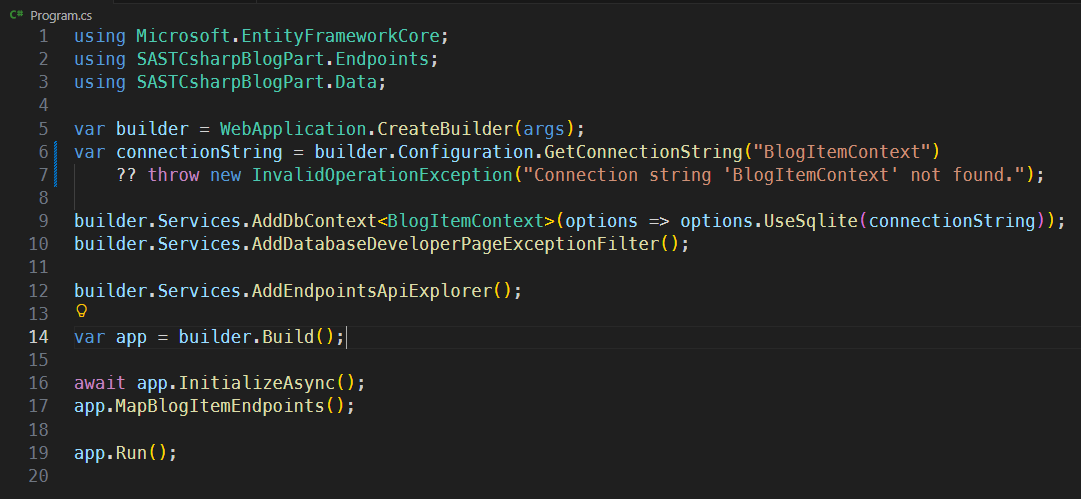Click Endpoints in the second using statement
The height and width of the screenshot is (499, 1081).
[x=383, y=59]
